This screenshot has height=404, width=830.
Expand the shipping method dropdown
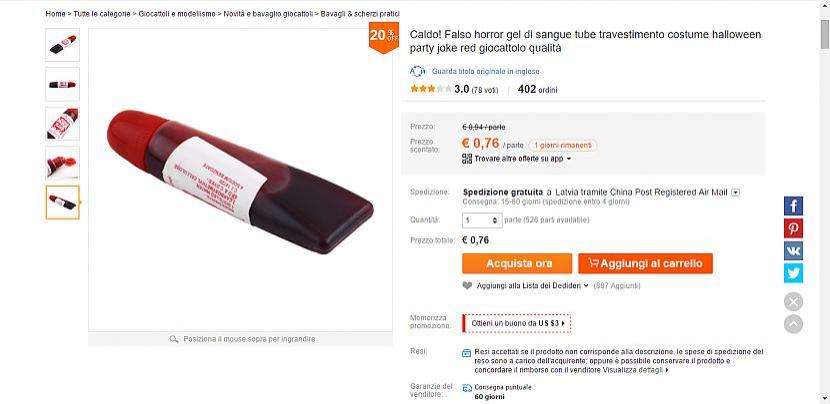coord(735,192)
